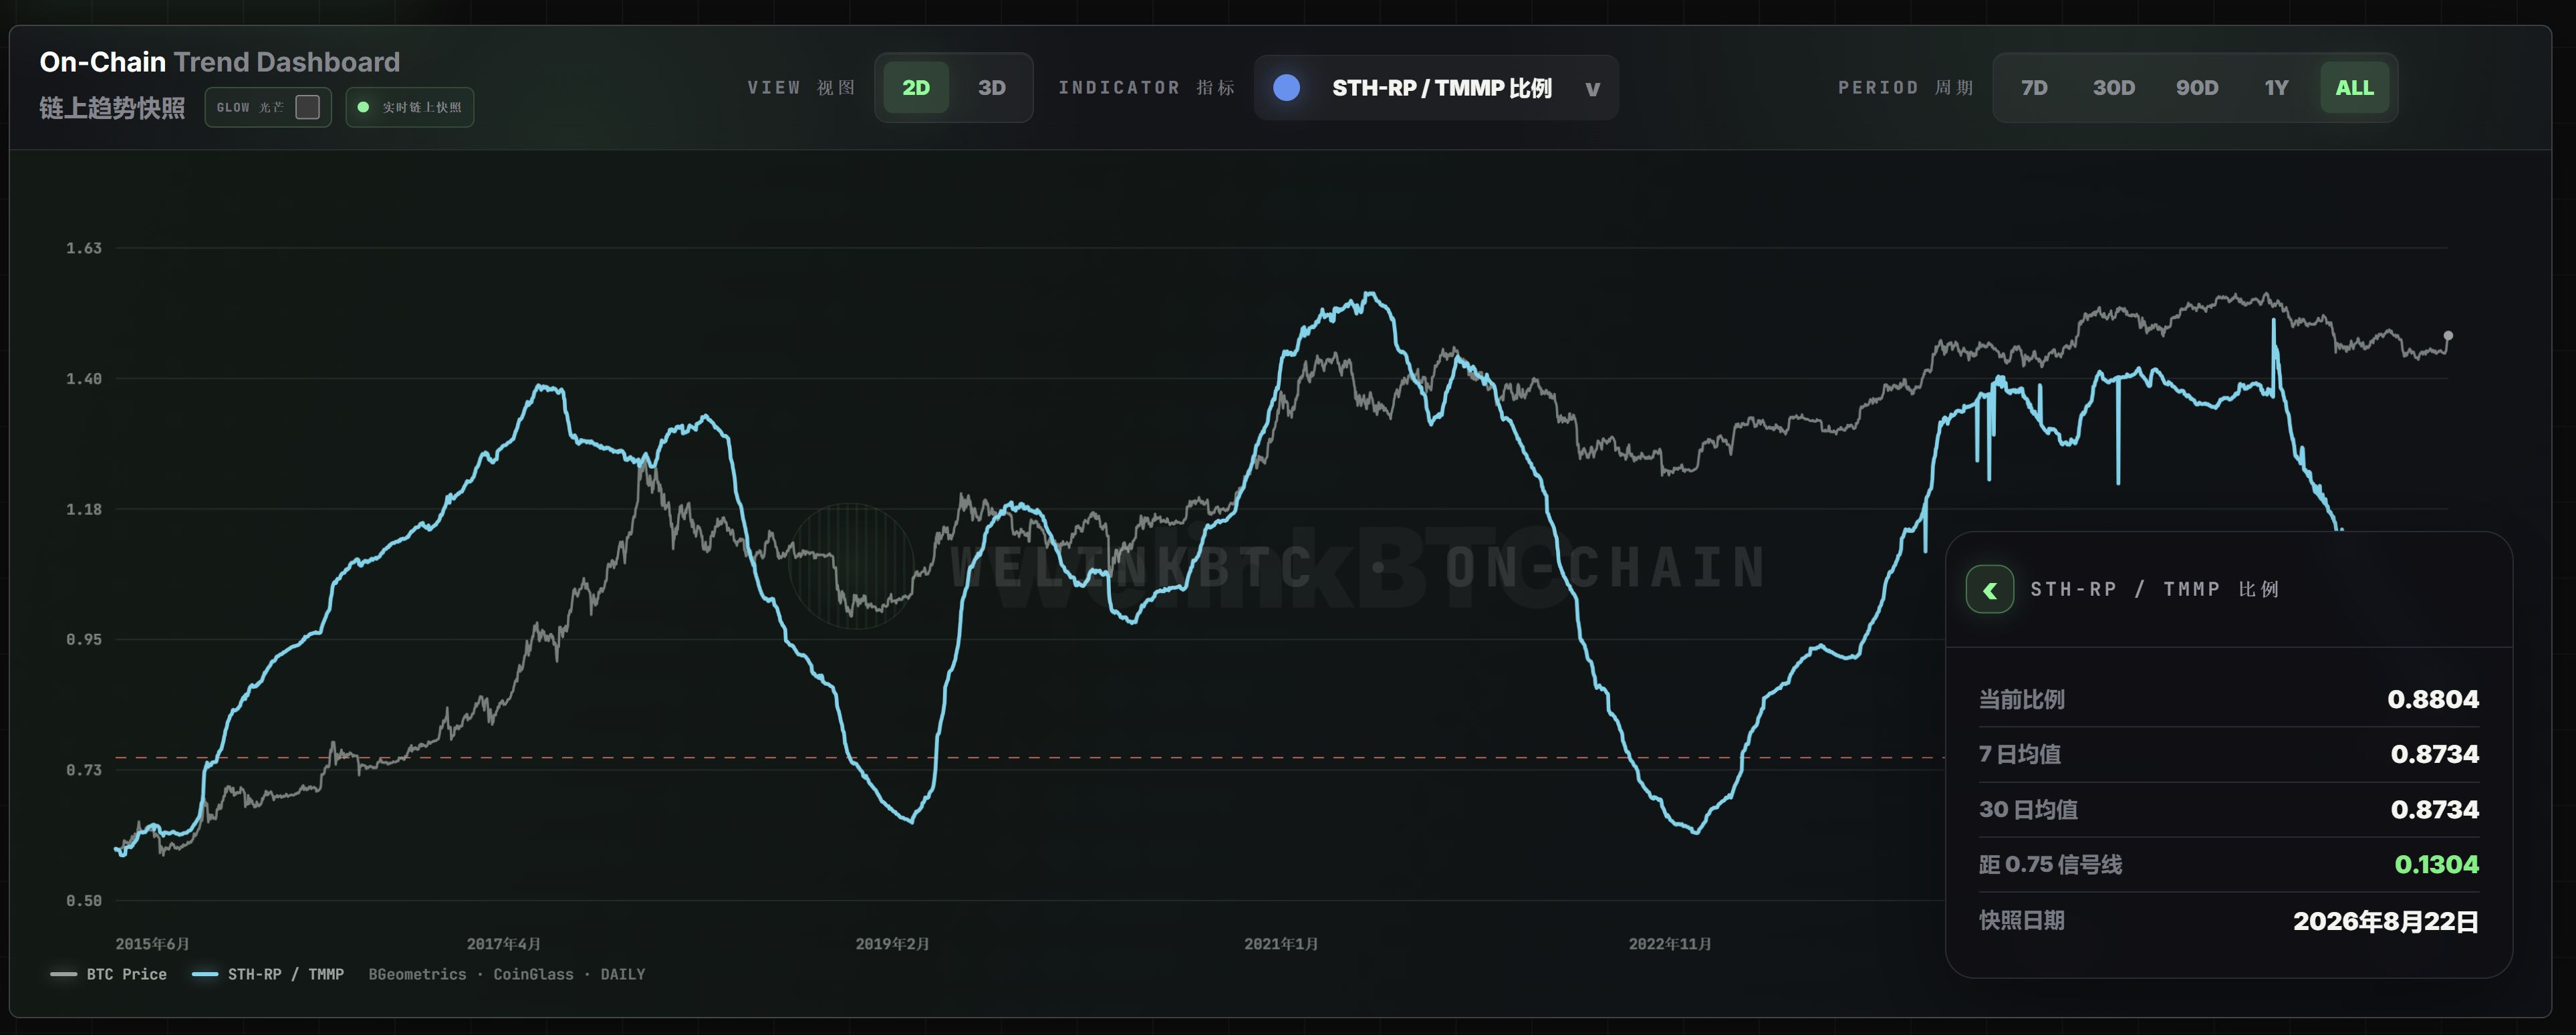Click the blue circle icon in the indicator selector
Screen dimensions: 2576x1035
1287,88
